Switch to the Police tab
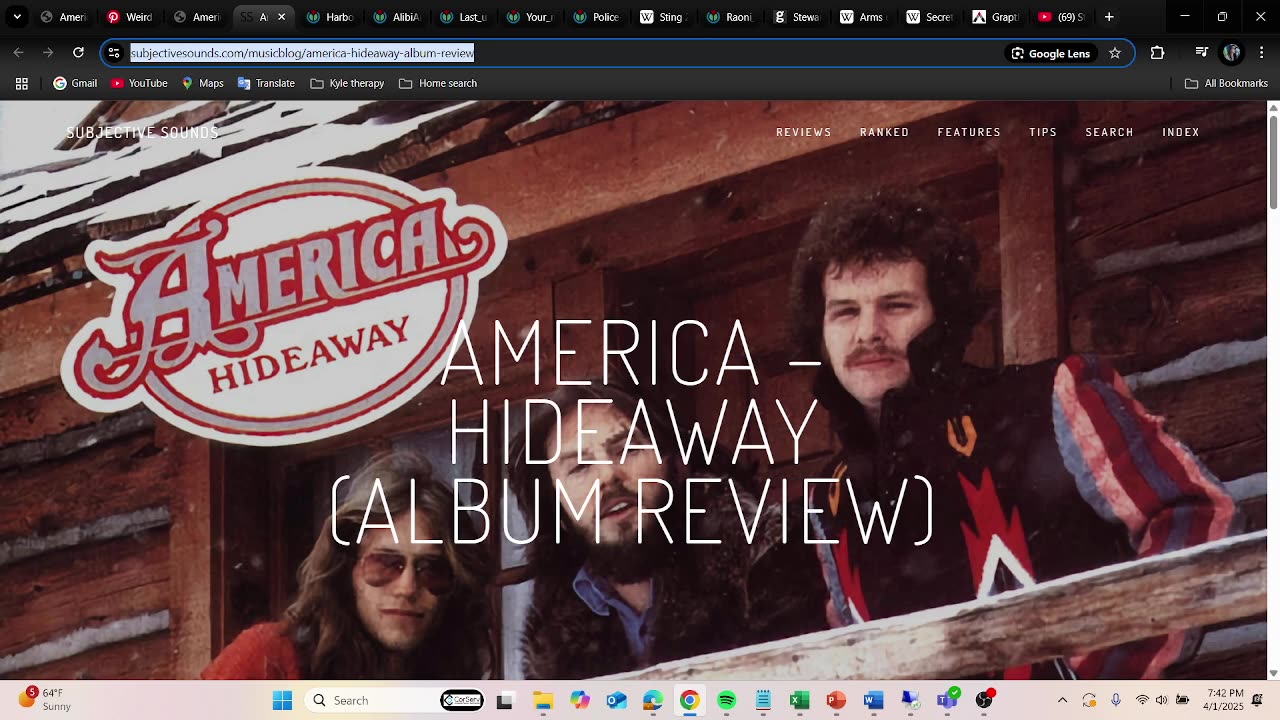 point(596,17)
